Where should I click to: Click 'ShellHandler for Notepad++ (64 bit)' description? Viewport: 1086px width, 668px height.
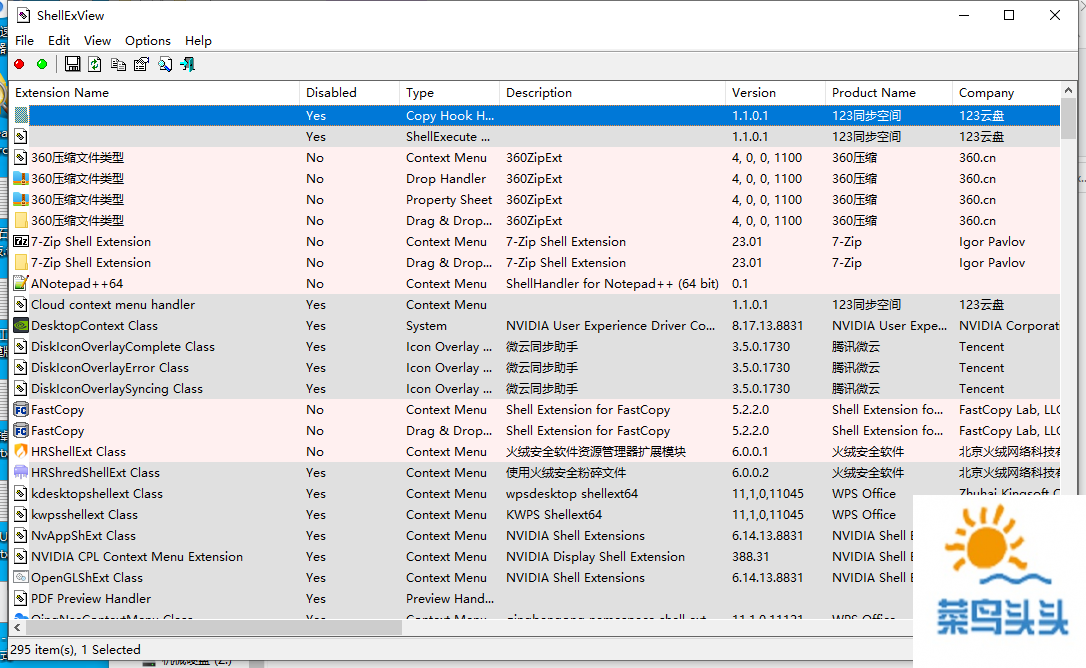click(612, 283)
